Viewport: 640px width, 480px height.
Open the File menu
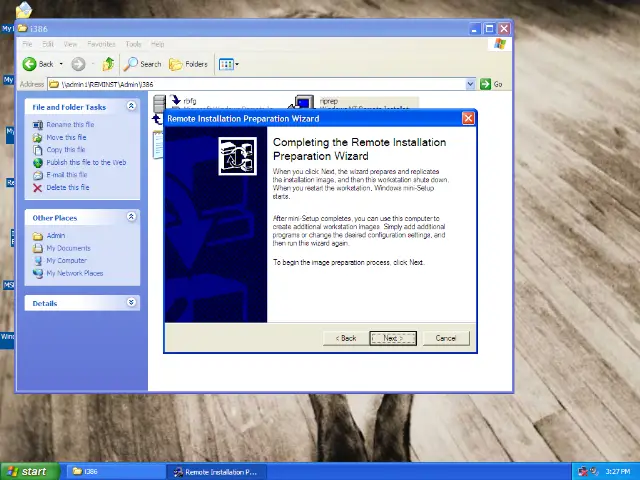[27, 44]
